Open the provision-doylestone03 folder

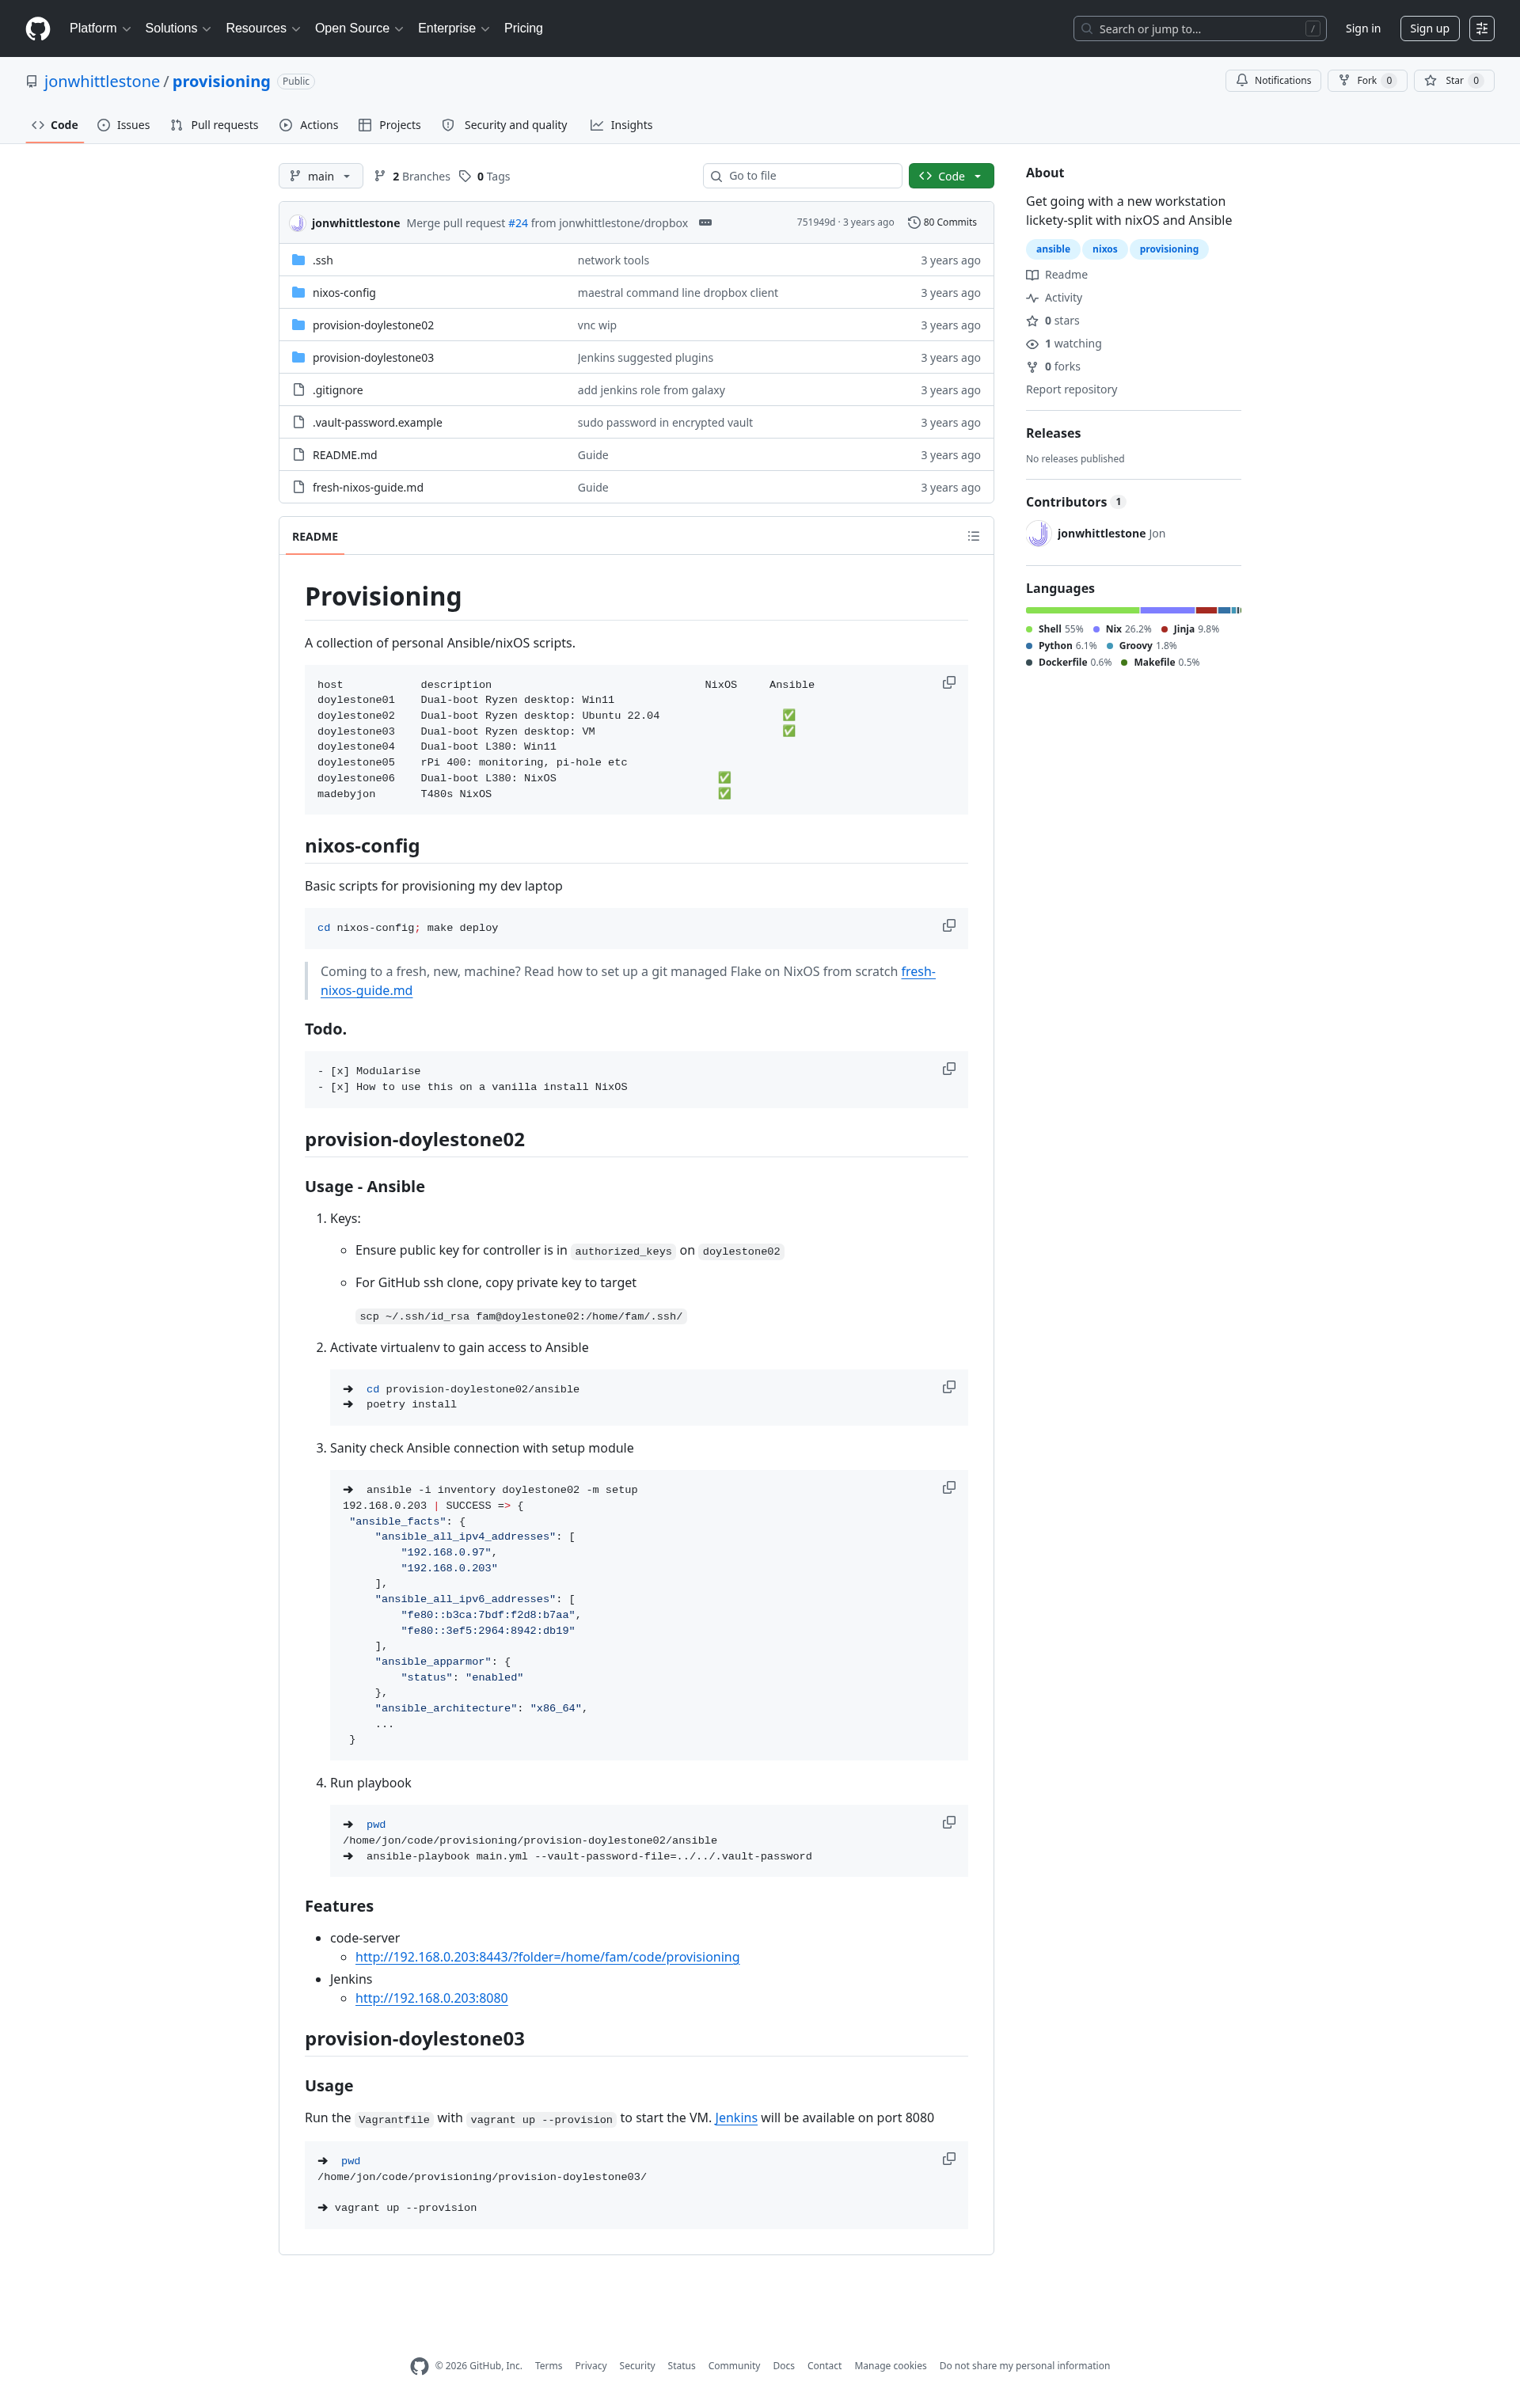click(x=373, y=358)
